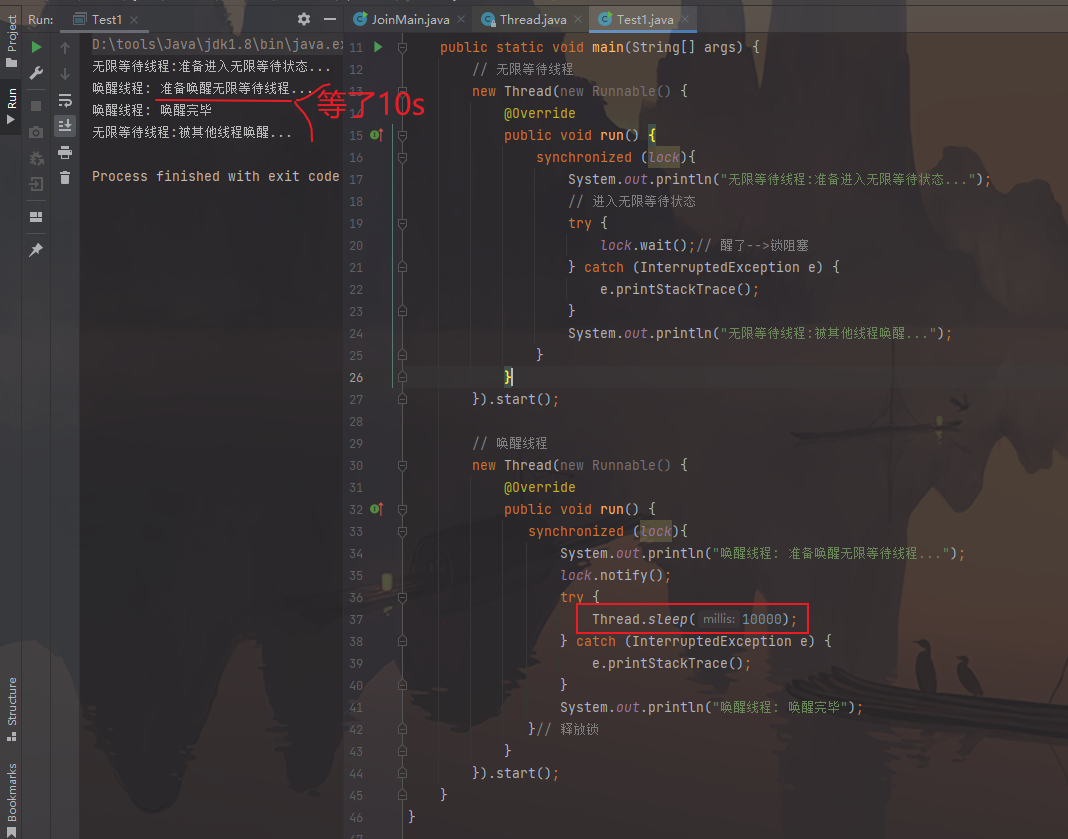Click the pin tab icon

pos(36,249)
